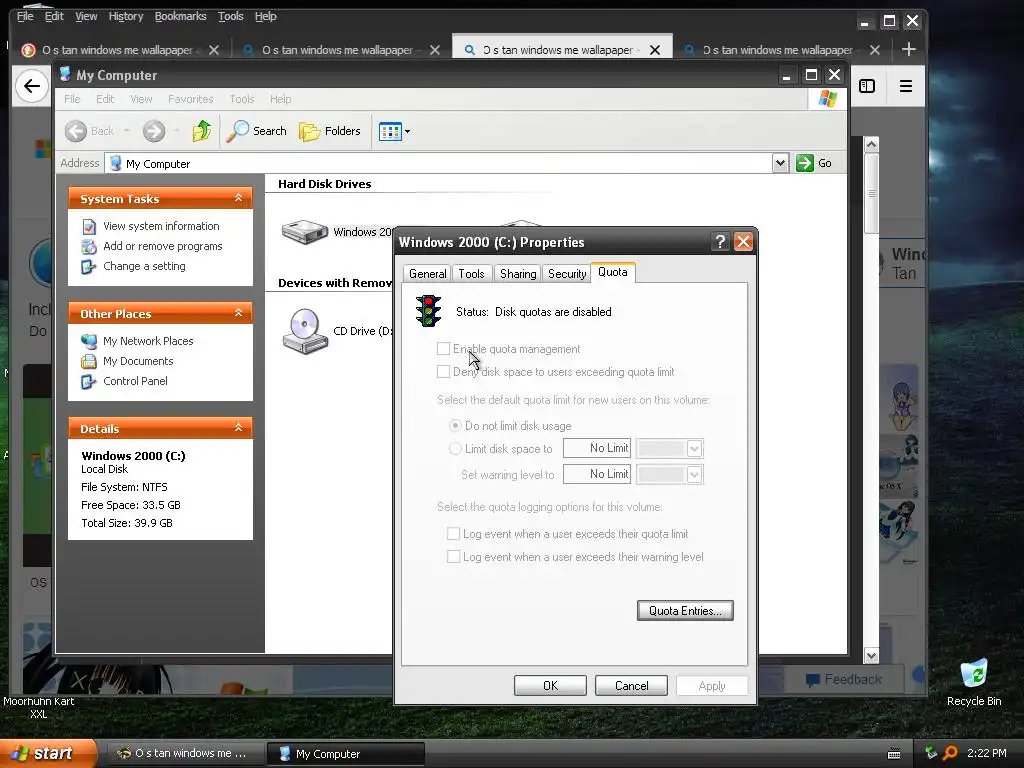1024x768 pixels.
Task: Switch to the Sharing tab
Action: click(x=518, y=274)
